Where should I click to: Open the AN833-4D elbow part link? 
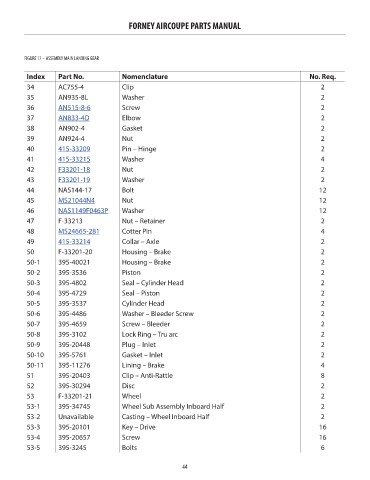click(74, 118)
